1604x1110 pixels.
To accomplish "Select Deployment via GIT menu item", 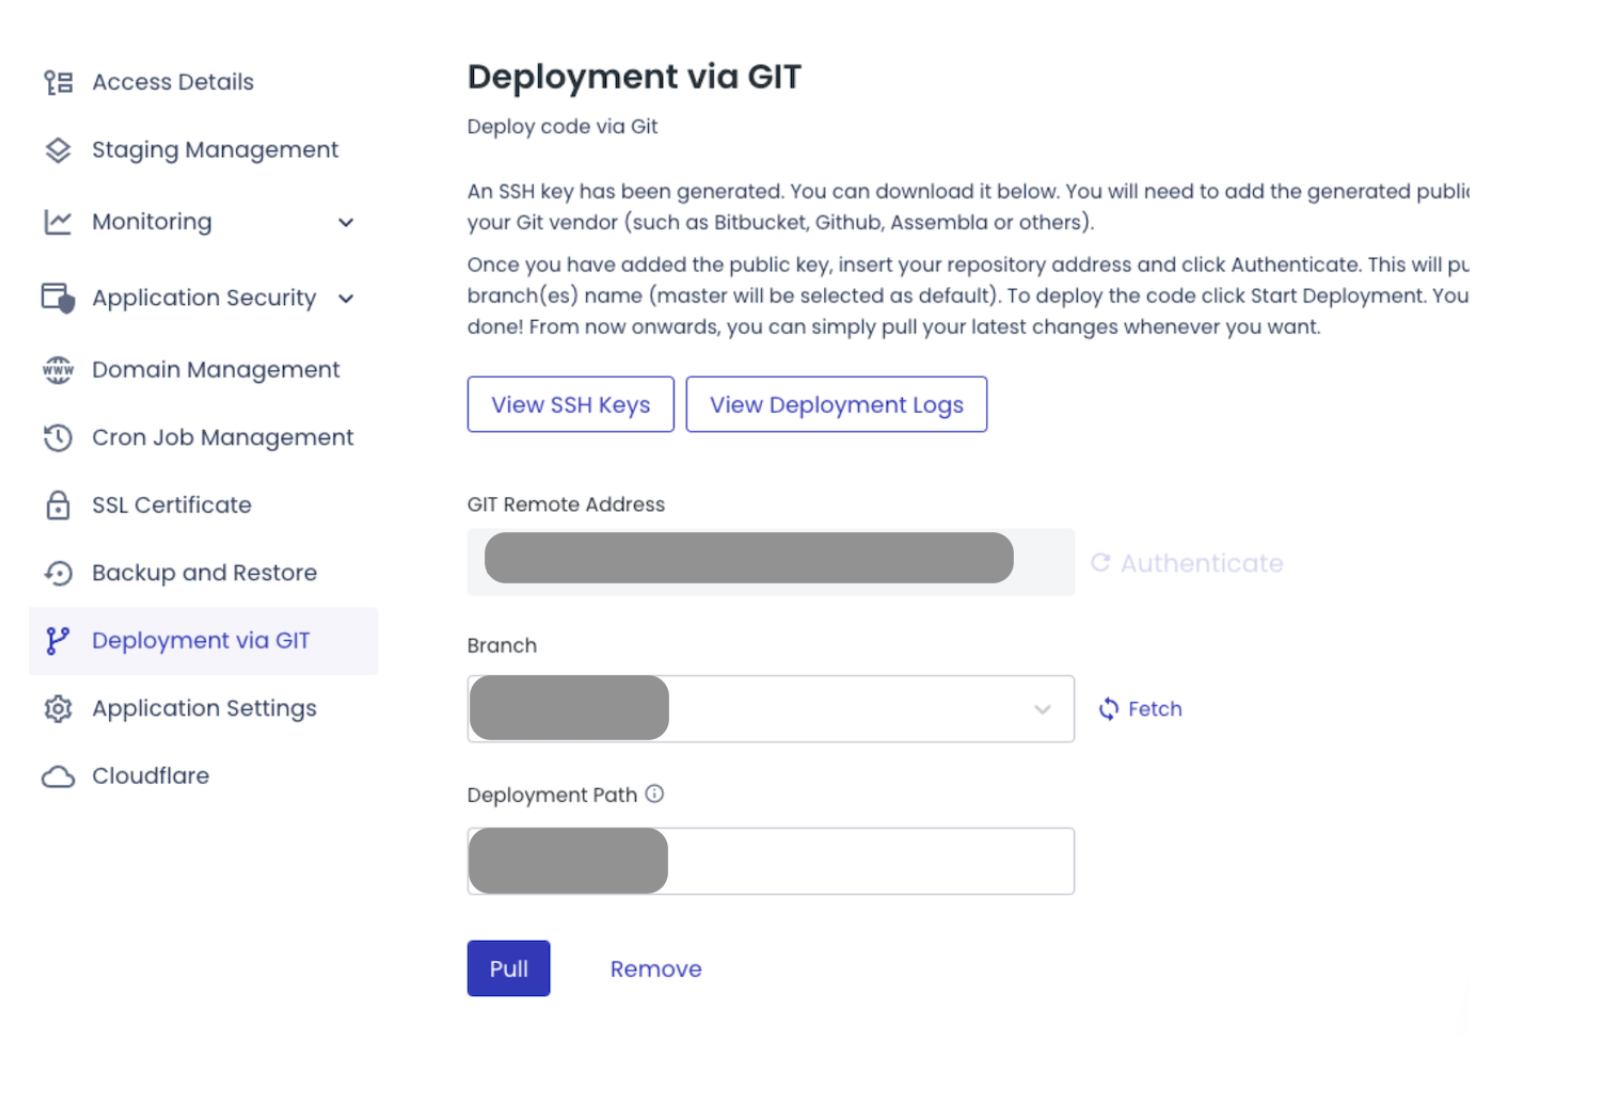I will pos(203,641).
